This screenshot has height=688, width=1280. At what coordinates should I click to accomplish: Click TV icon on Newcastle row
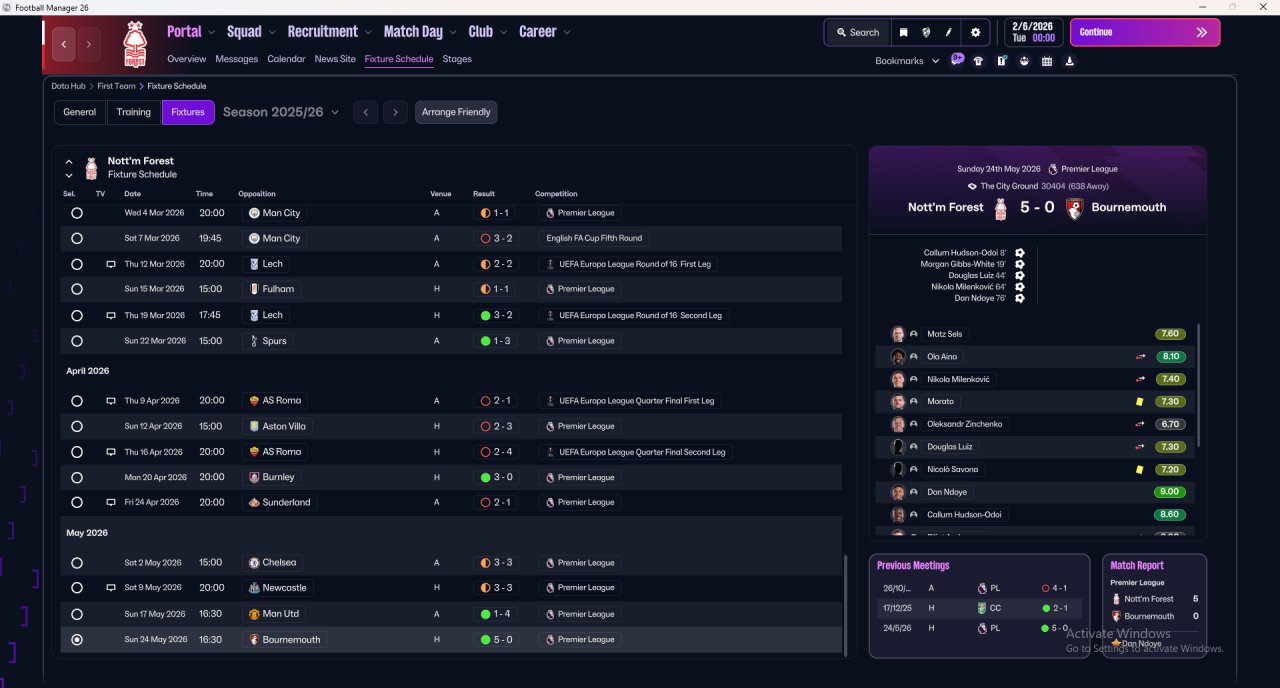coord(111,588)
